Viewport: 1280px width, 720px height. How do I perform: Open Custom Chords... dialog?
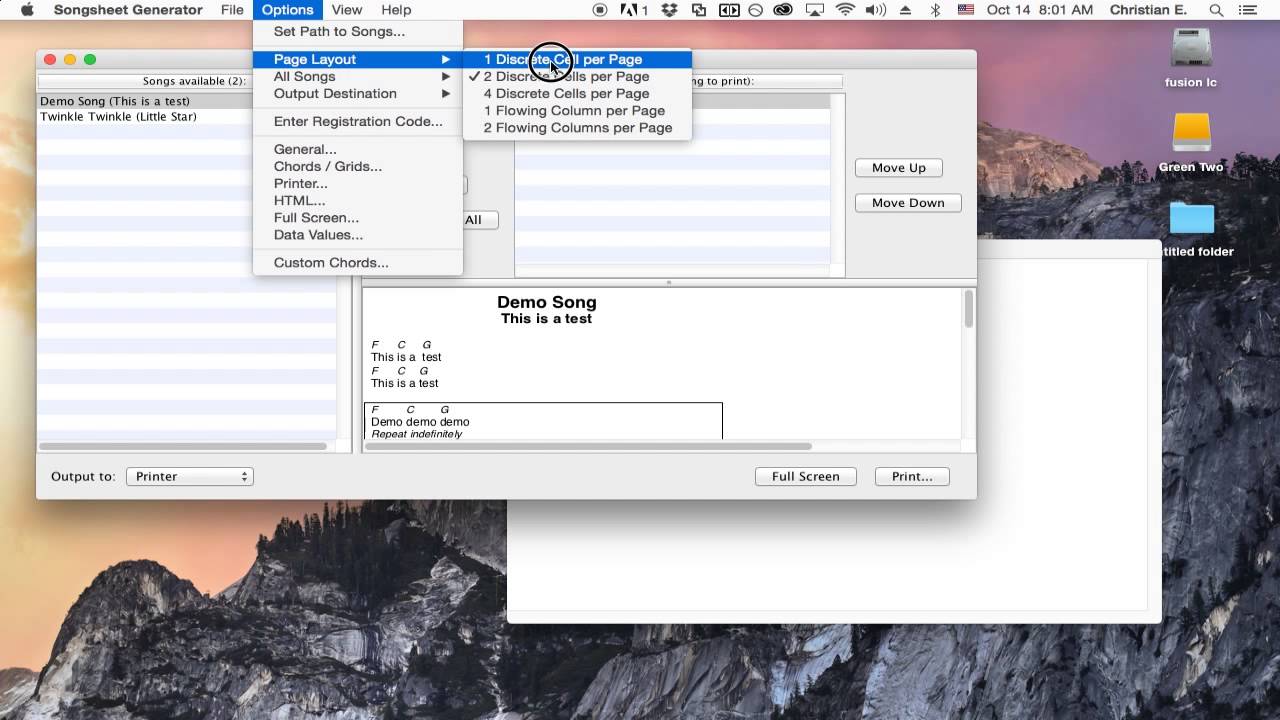(x=358, y=263)
